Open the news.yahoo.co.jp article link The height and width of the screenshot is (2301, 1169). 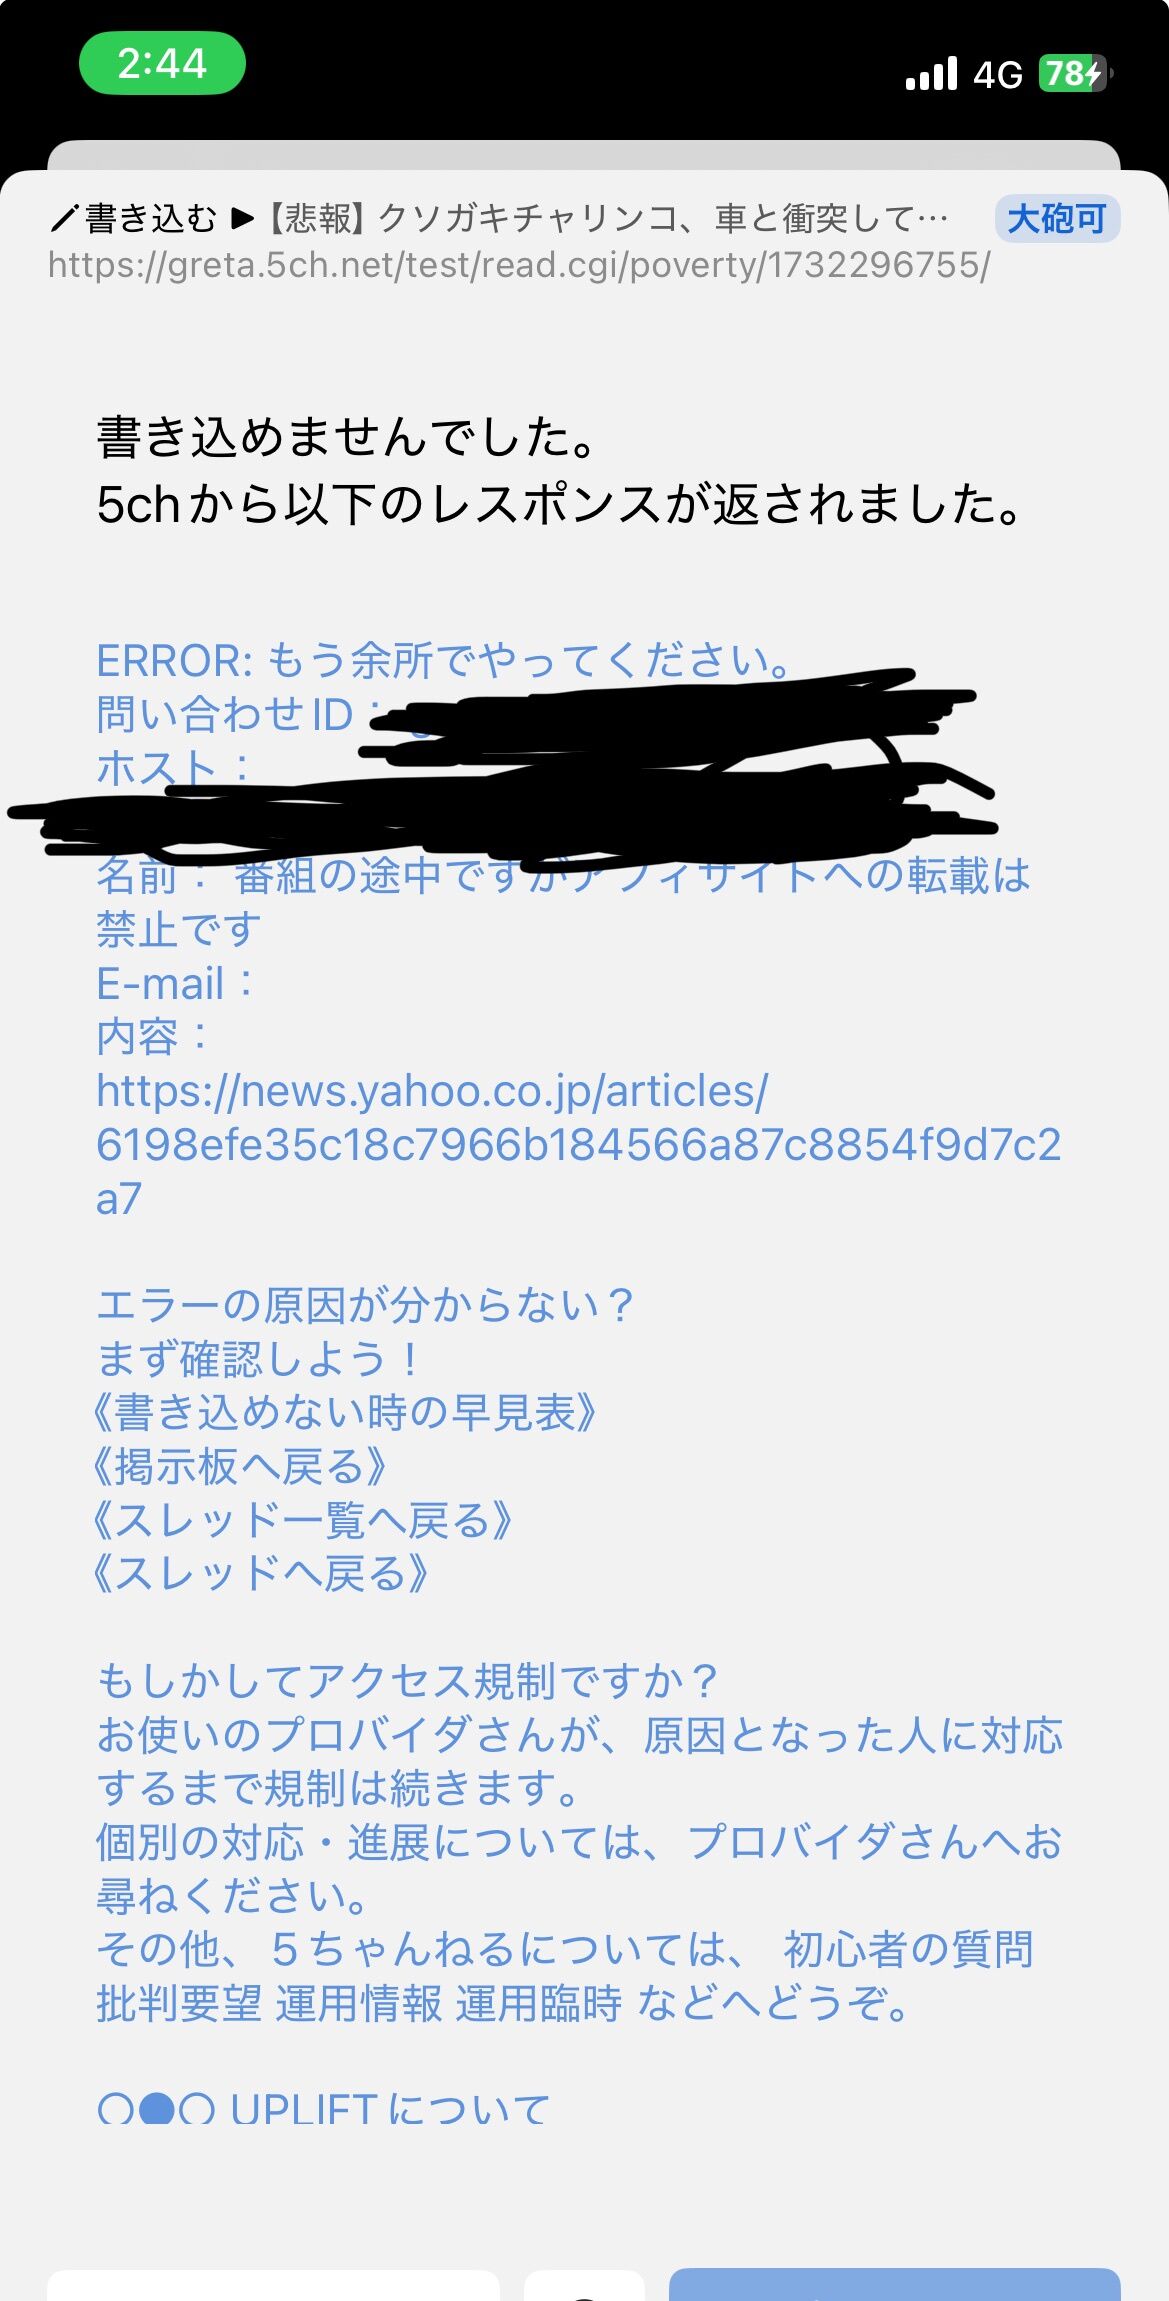pos(578,1145)
